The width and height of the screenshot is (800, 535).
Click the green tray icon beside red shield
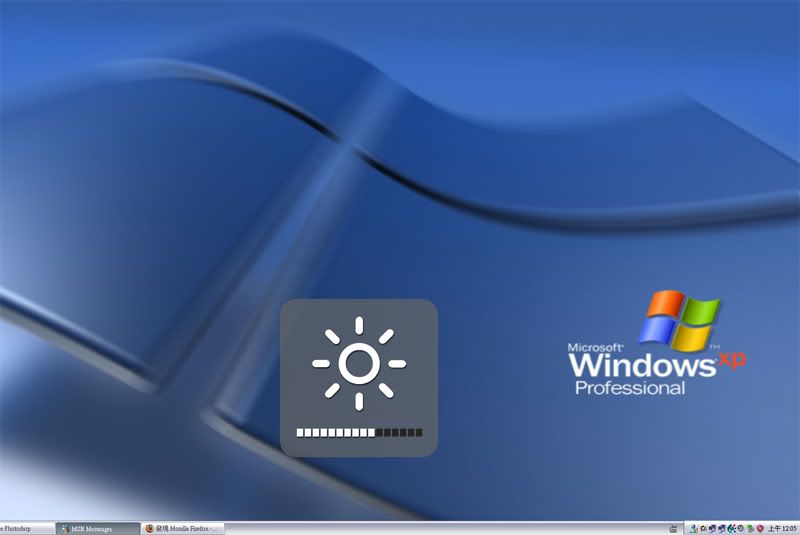749,528
